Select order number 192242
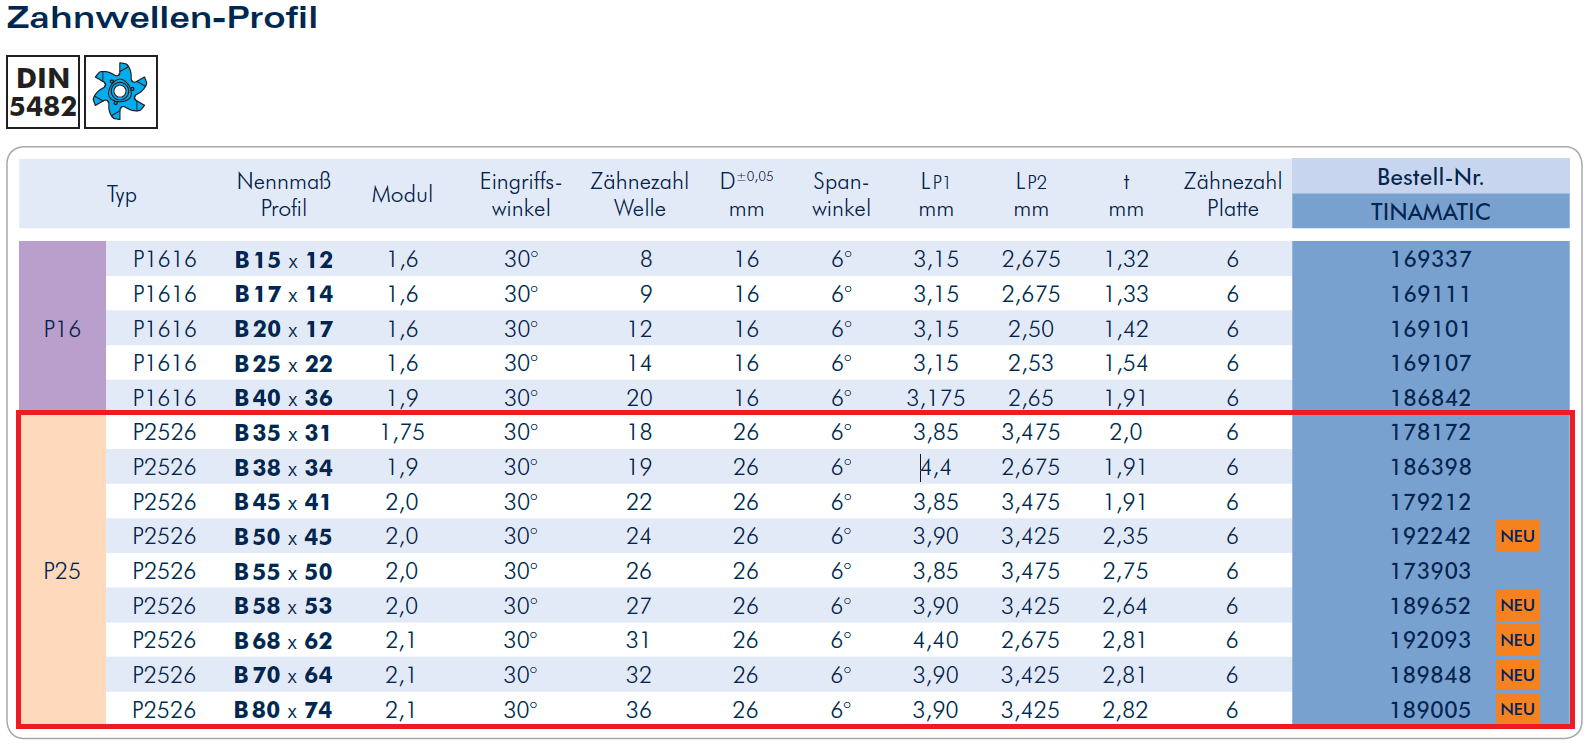This screenshot has height=749, width=1589. pyautogui.click(x=1430, y=536)
